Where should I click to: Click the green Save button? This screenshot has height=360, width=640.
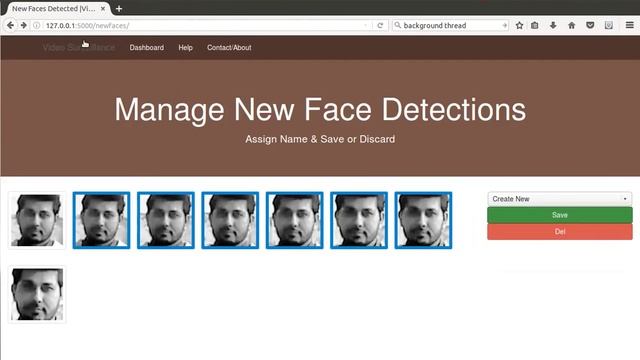coord(560,215)
